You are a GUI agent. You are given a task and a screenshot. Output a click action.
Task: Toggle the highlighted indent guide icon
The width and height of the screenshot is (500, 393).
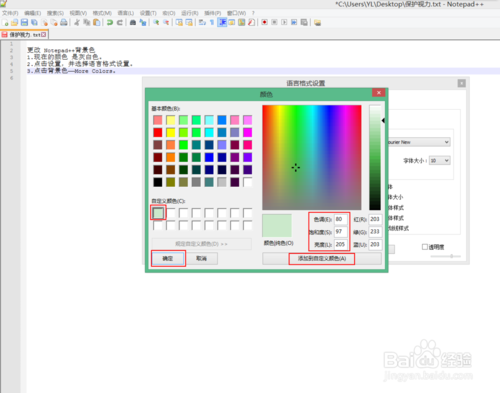tap(222, 22)
